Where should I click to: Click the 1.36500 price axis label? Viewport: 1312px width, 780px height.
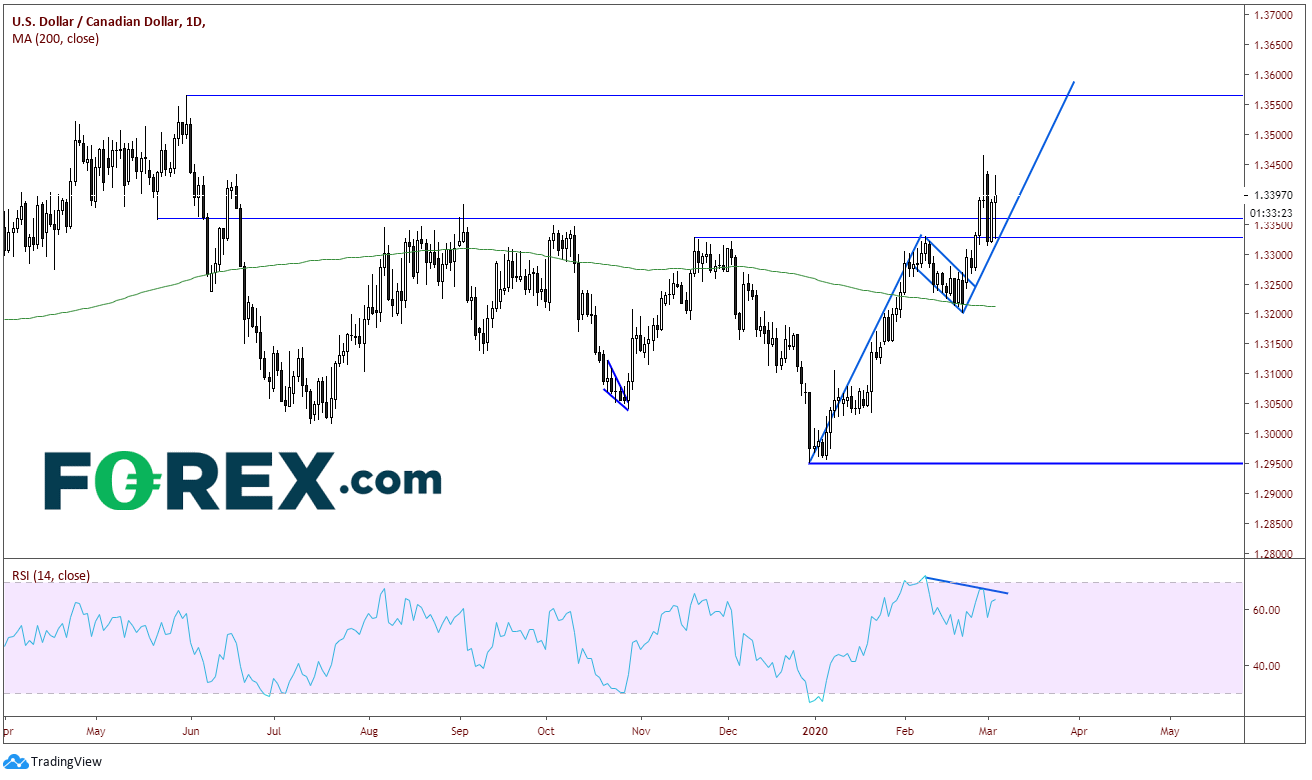pos(1274,45)
